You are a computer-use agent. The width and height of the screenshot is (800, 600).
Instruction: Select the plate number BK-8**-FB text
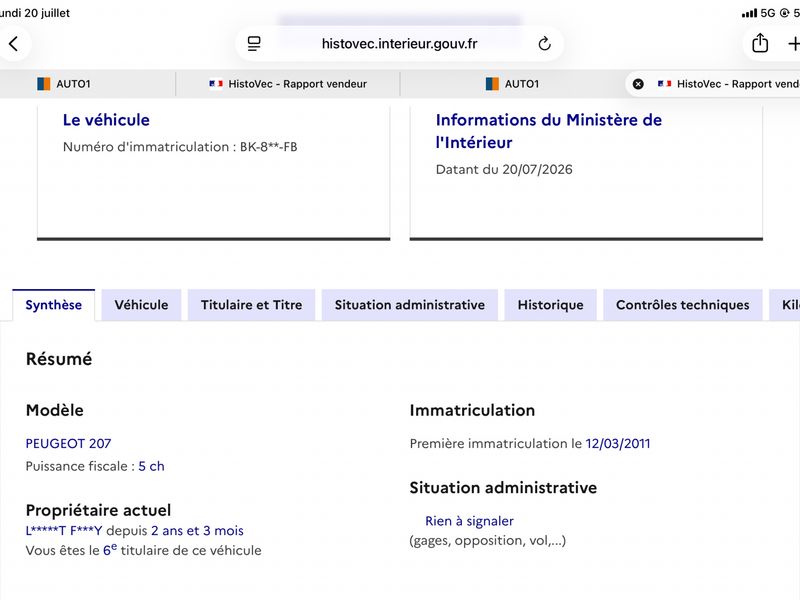click(268, 147)
